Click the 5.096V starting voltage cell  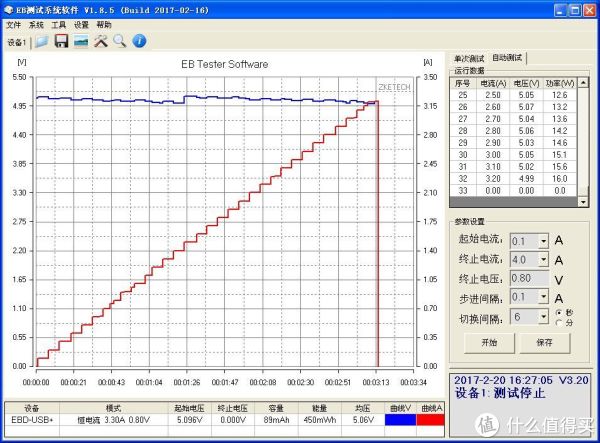[x=189, y=420]
